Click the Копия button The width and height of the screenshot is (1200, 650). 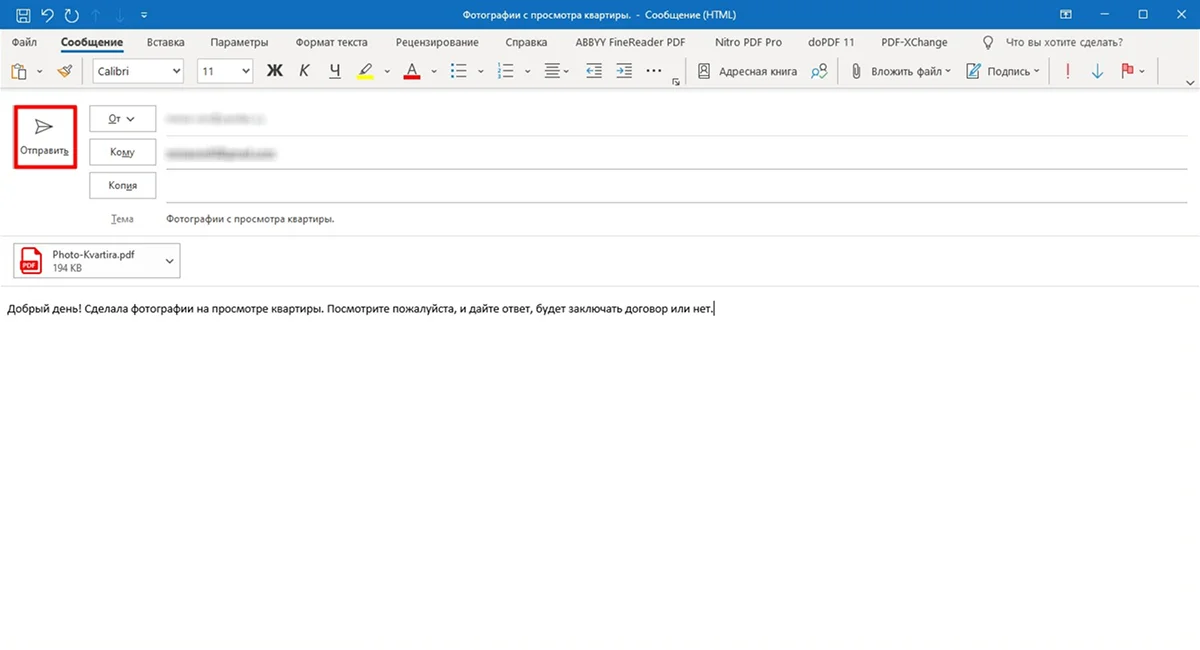122,185
